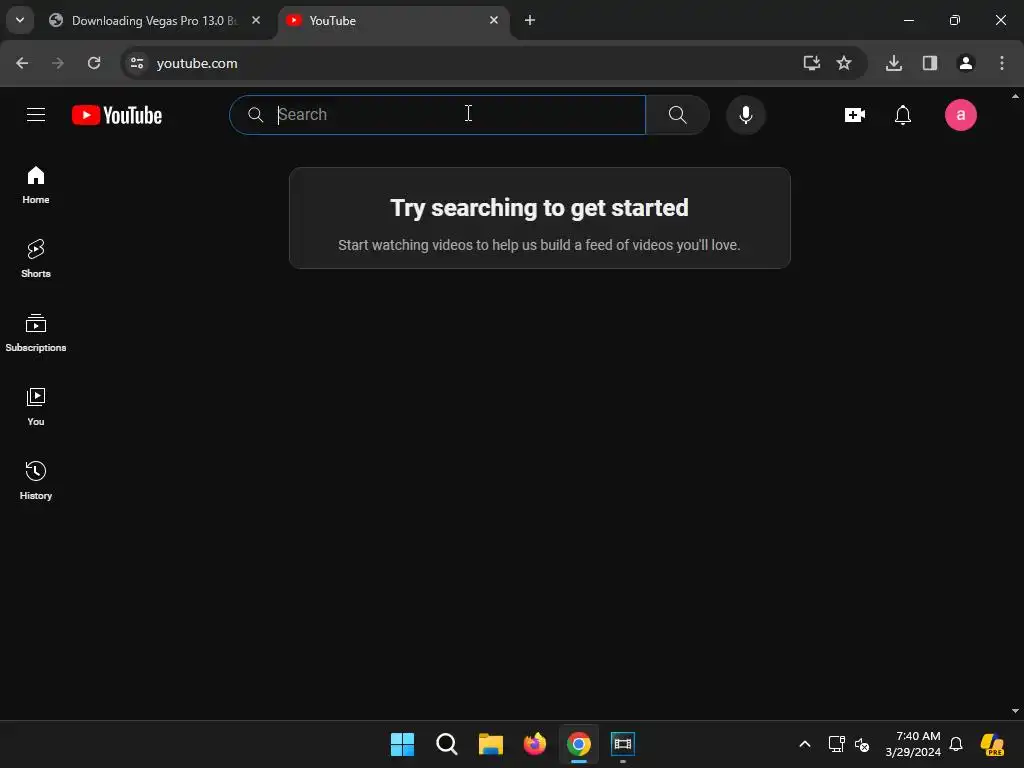Launch Firefox from taskbar
1024x768 pixels.
[x=535, y=744]
